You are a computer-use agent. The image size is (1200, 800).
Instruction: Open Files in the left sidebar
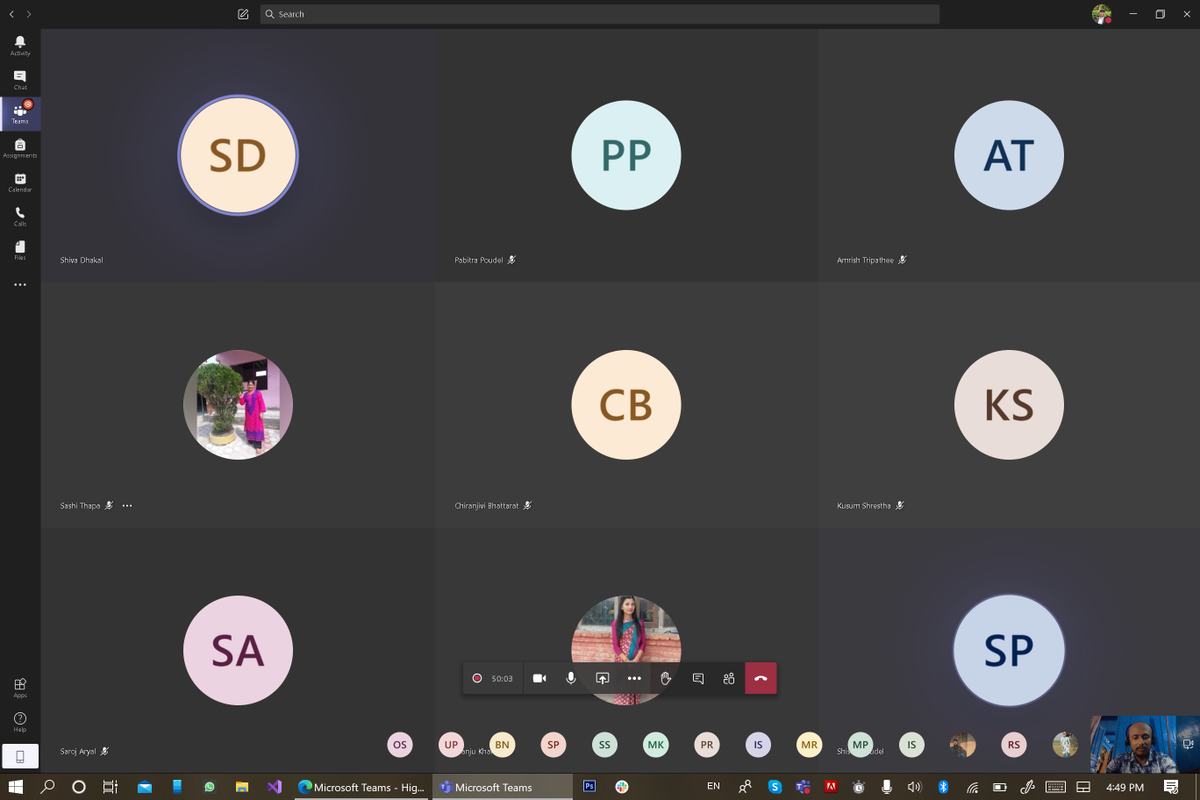click(20, 250)
